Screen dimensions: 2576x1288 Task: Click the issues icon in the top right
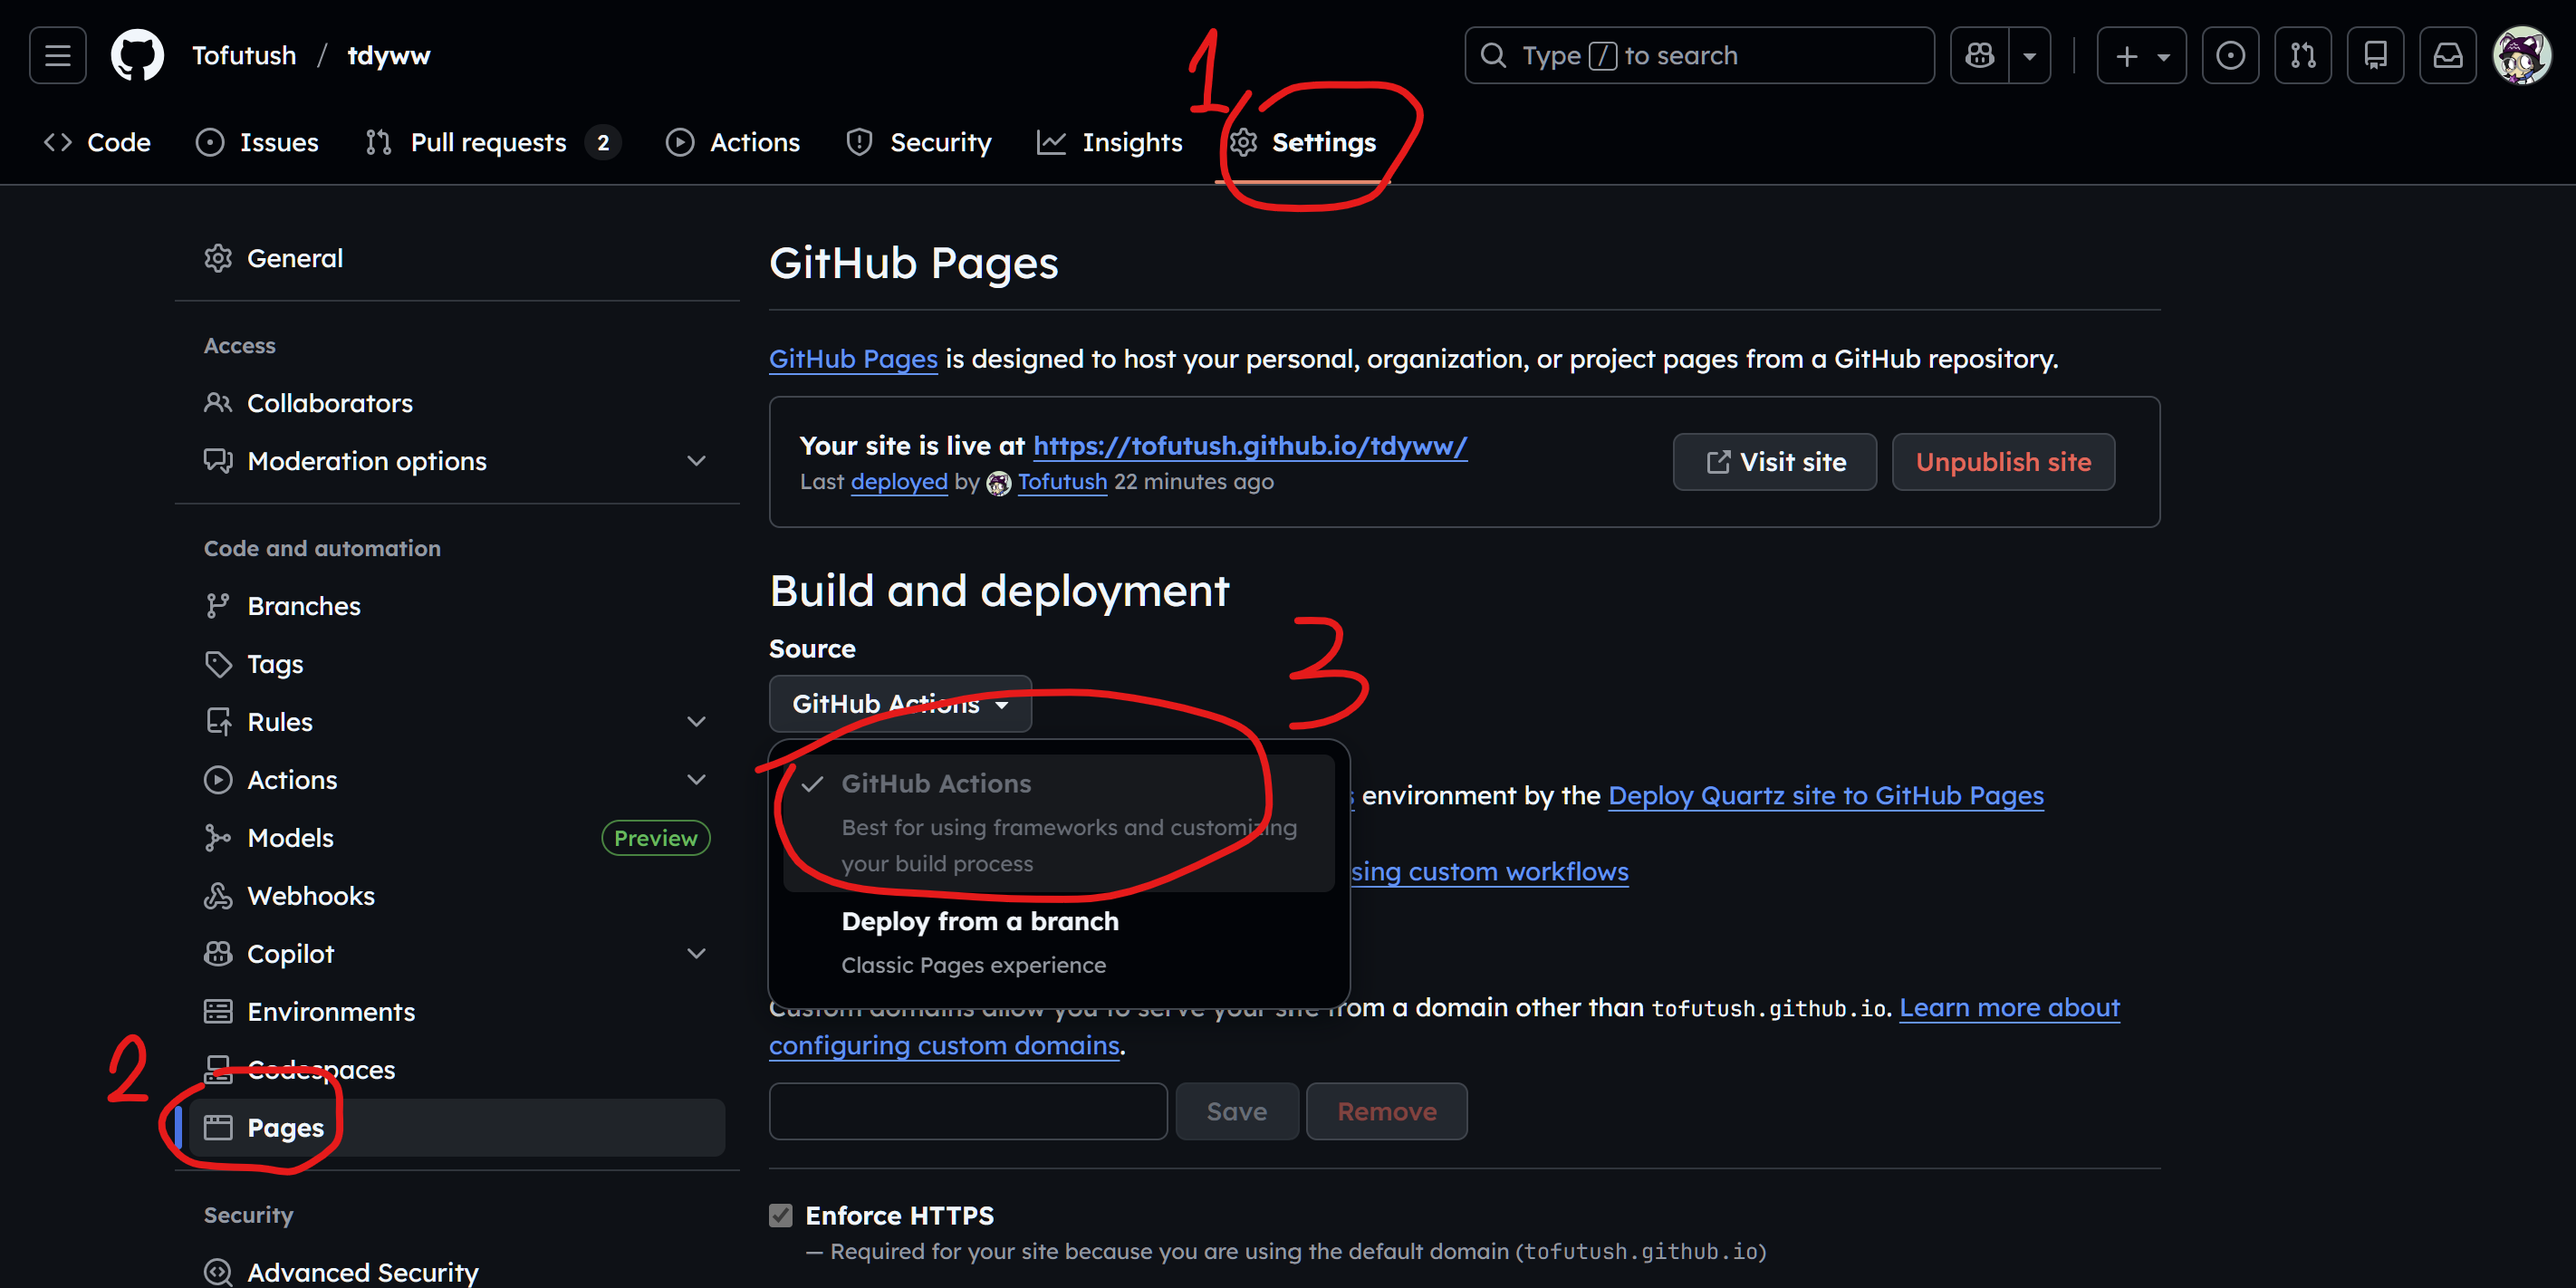tap(2230, 55)
